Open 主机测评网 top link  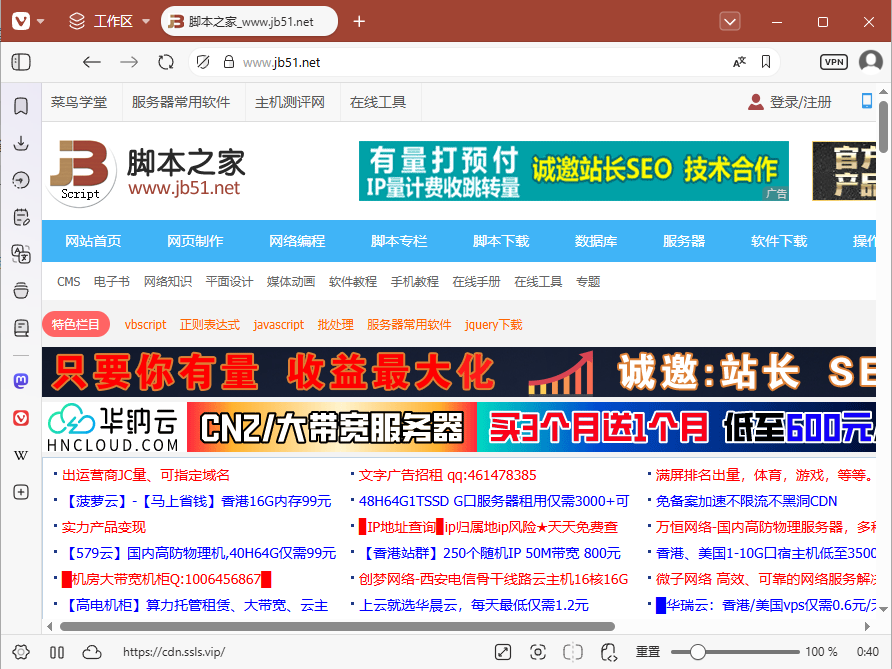click(x=290, y=102)
